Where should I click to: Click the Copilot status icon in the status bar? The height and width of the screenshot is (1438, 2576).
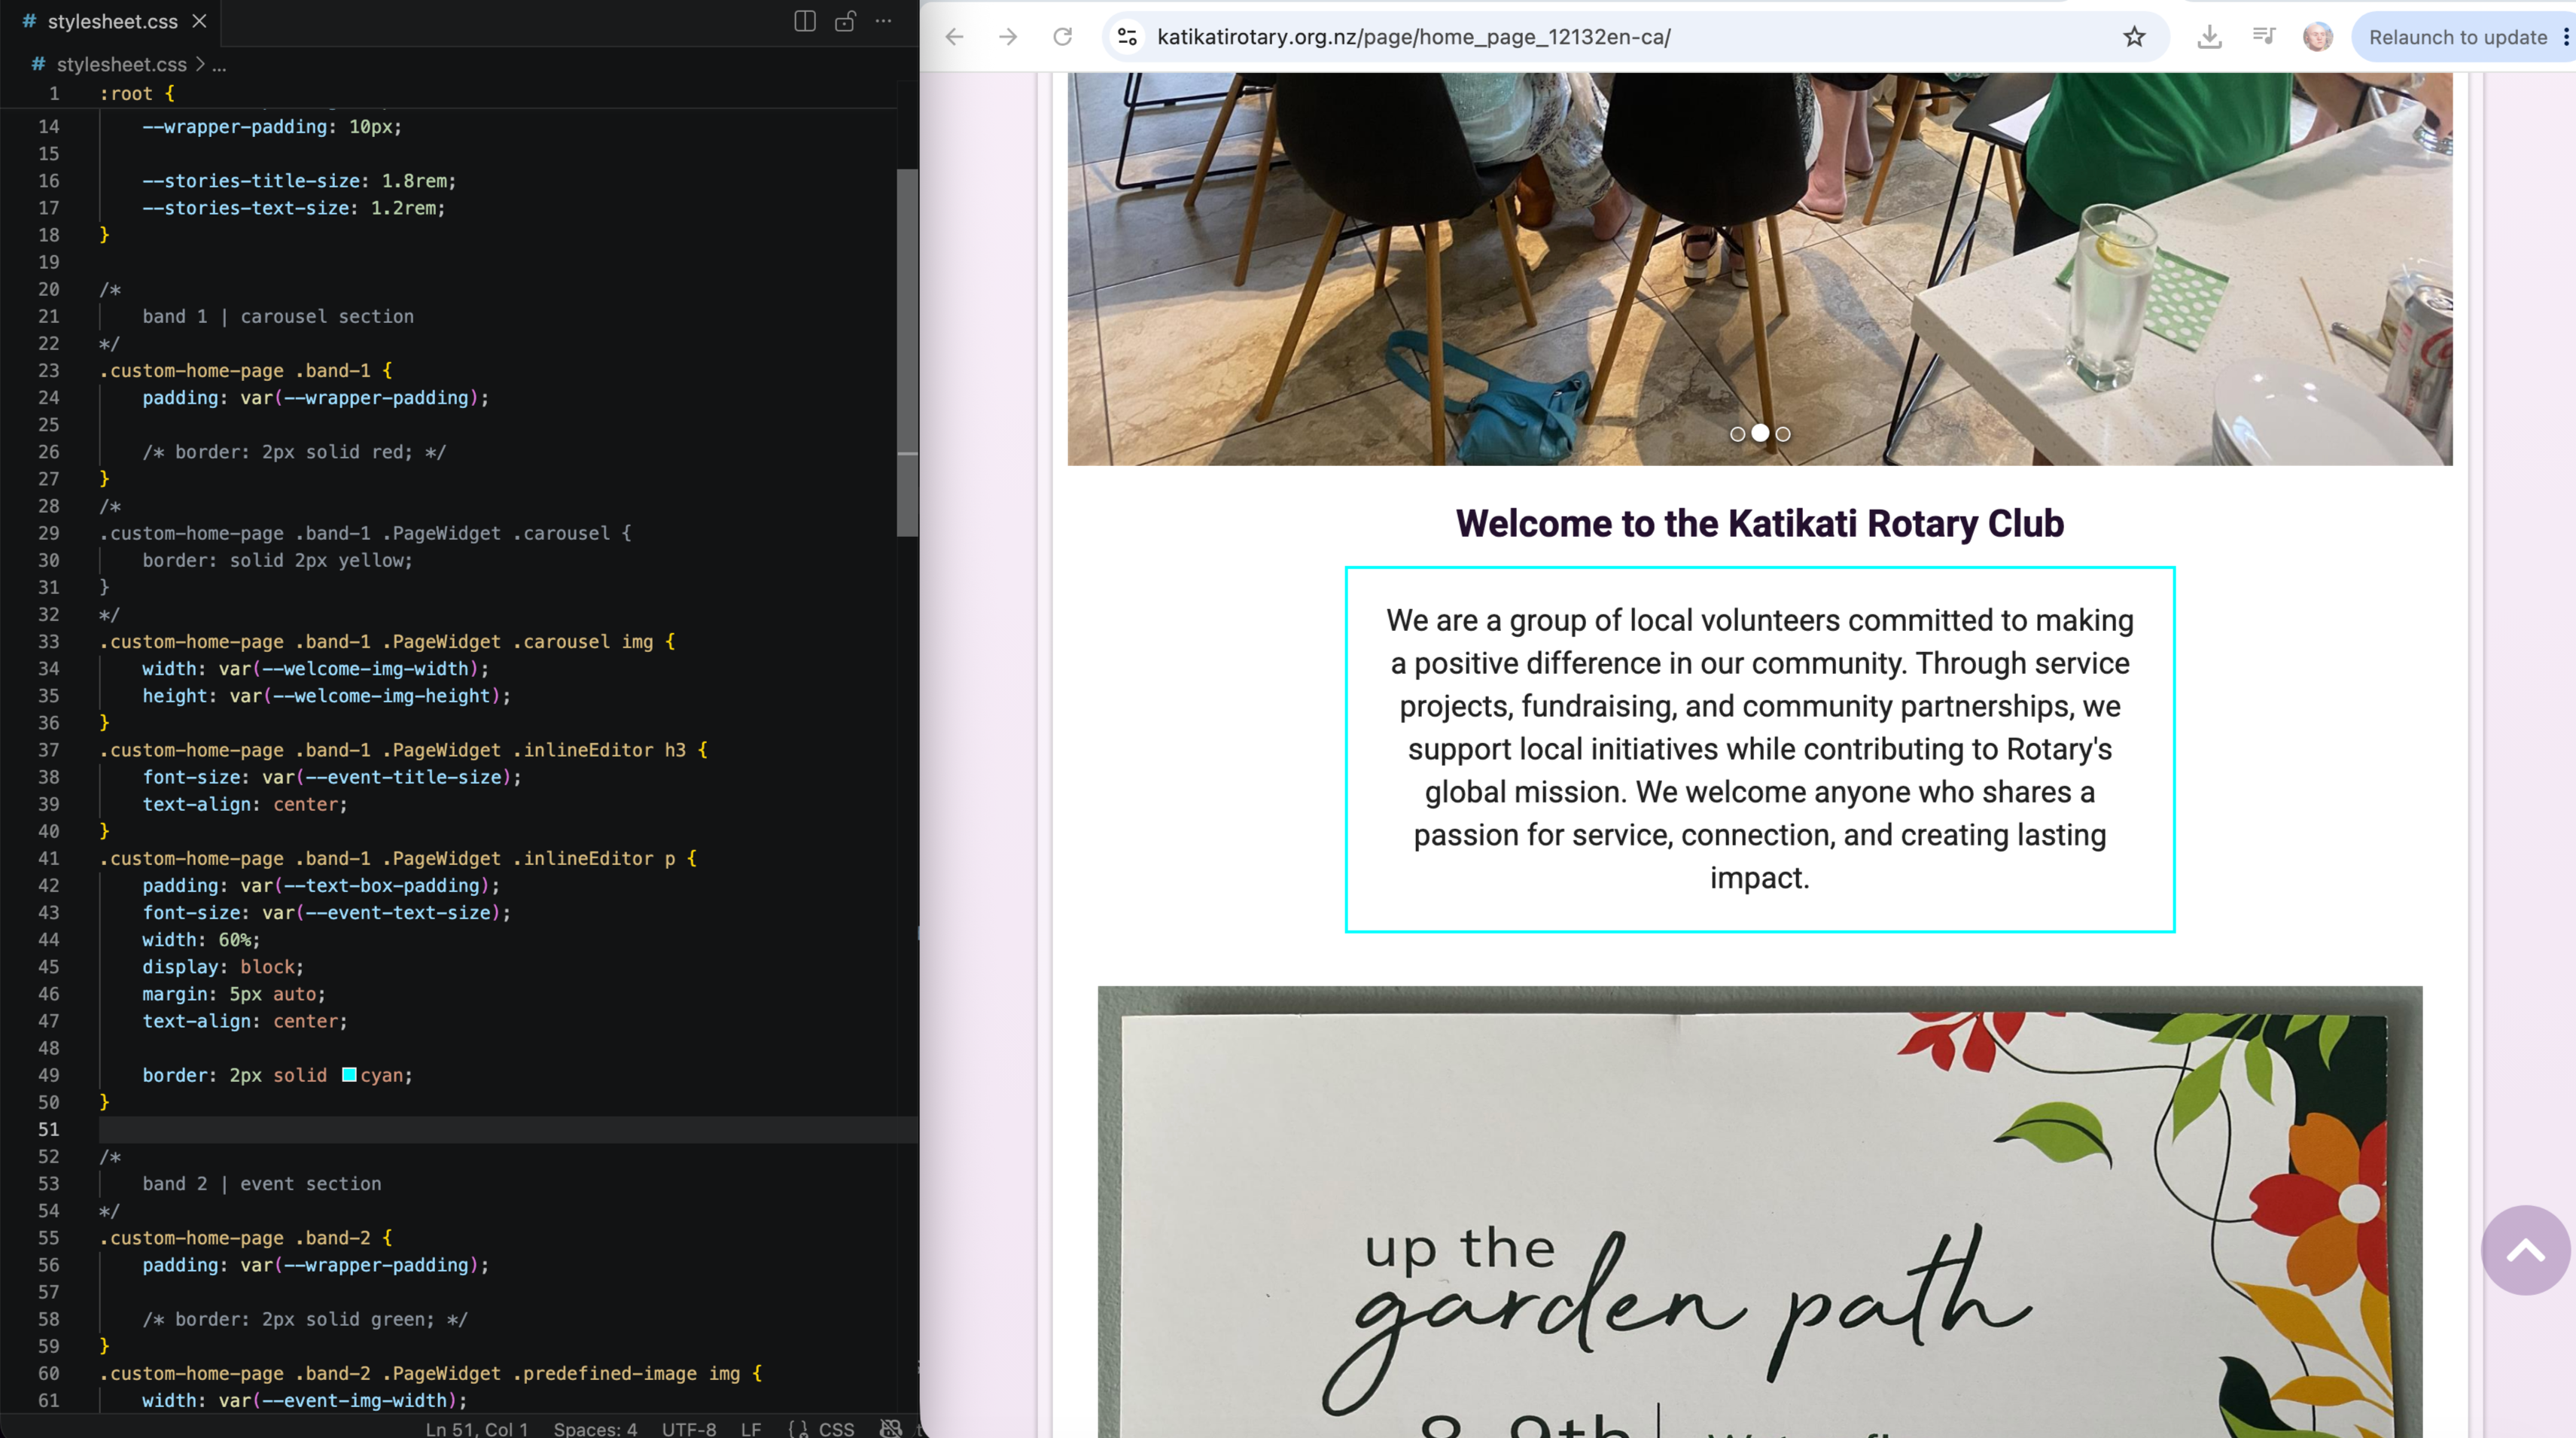coord(890,1428)
